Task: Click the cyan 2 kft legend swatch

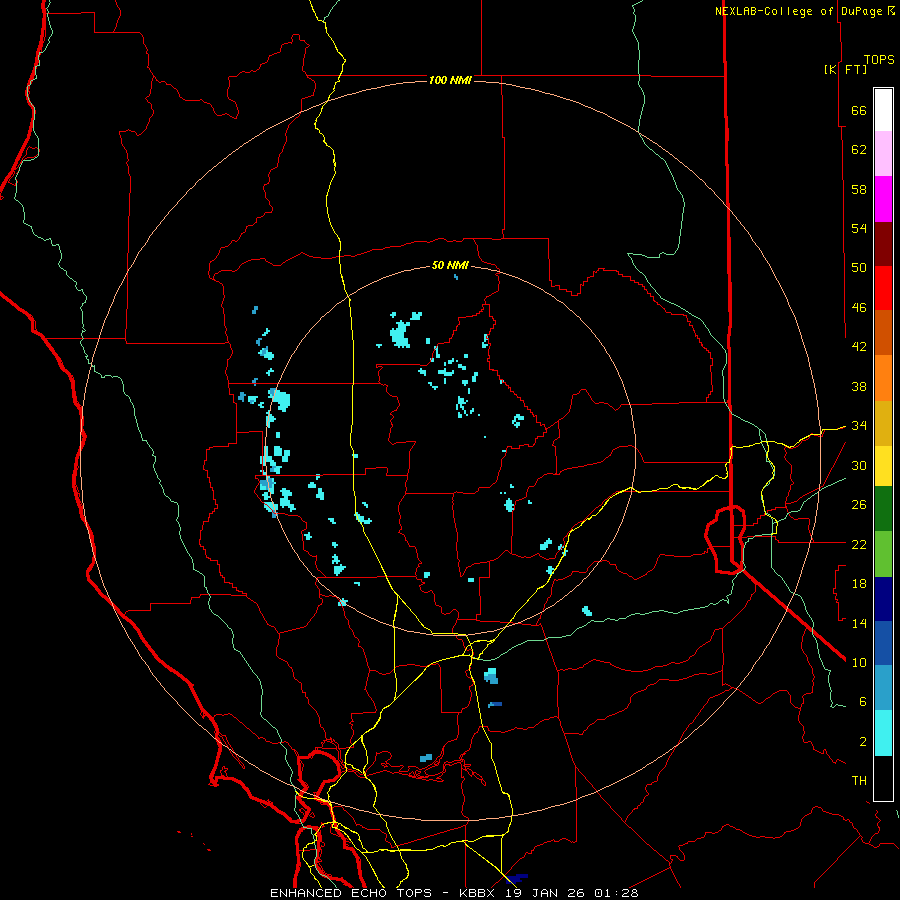Action: pyautogui.click(x=883, y=733)
